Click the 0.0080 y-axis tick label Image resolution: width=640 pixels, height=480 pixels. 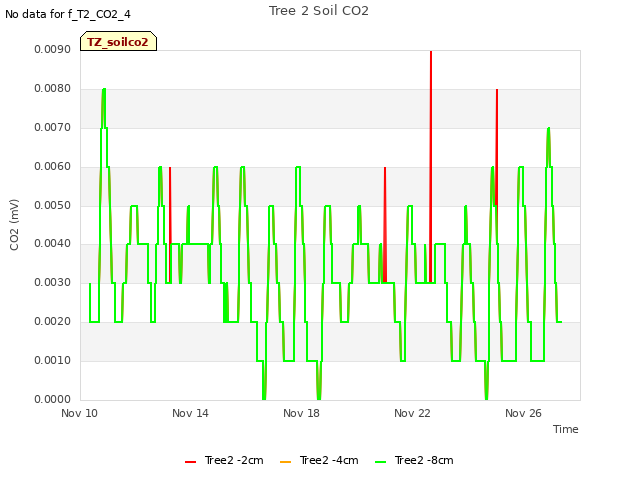[52, 88]
